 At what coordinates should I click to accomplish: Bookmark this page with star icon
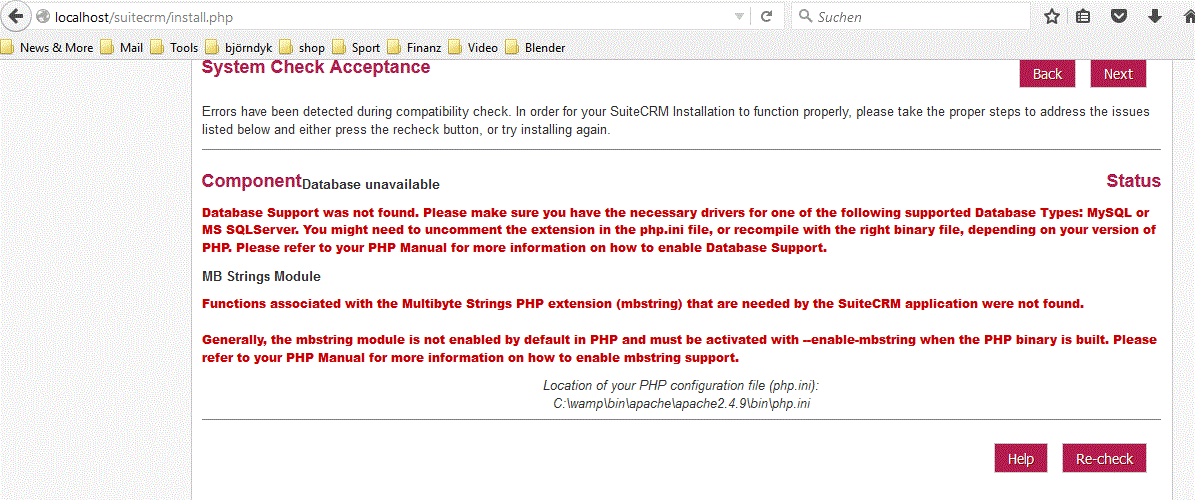(x=1052, y=16)
